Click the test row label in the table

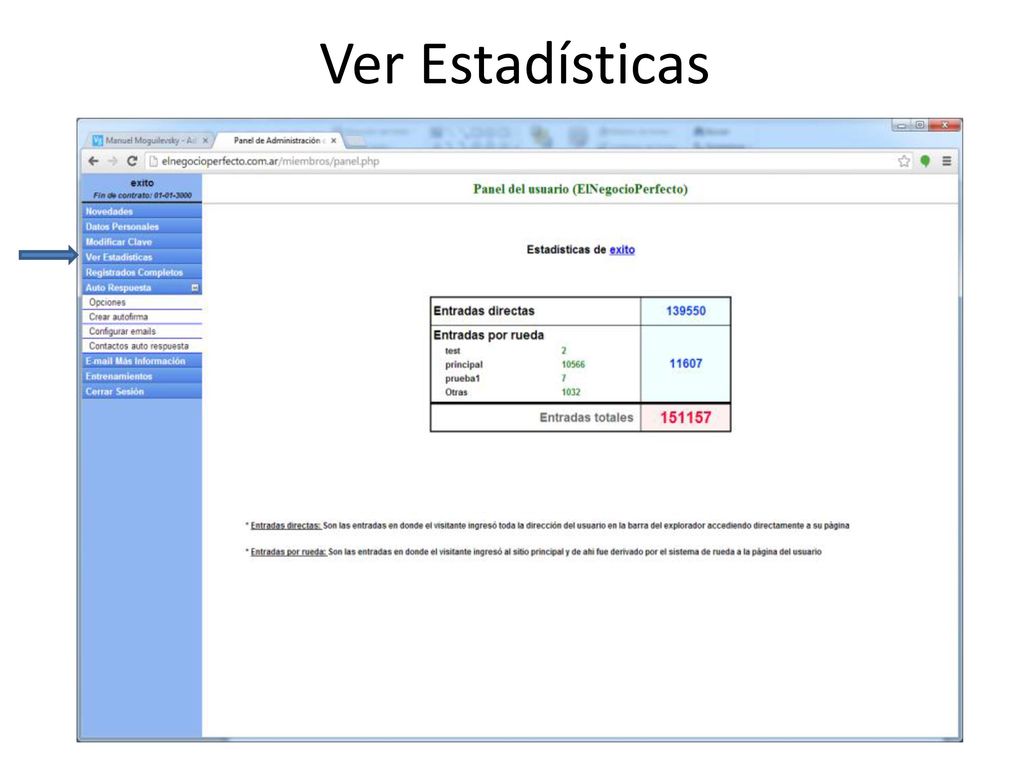tap(453, 351)
